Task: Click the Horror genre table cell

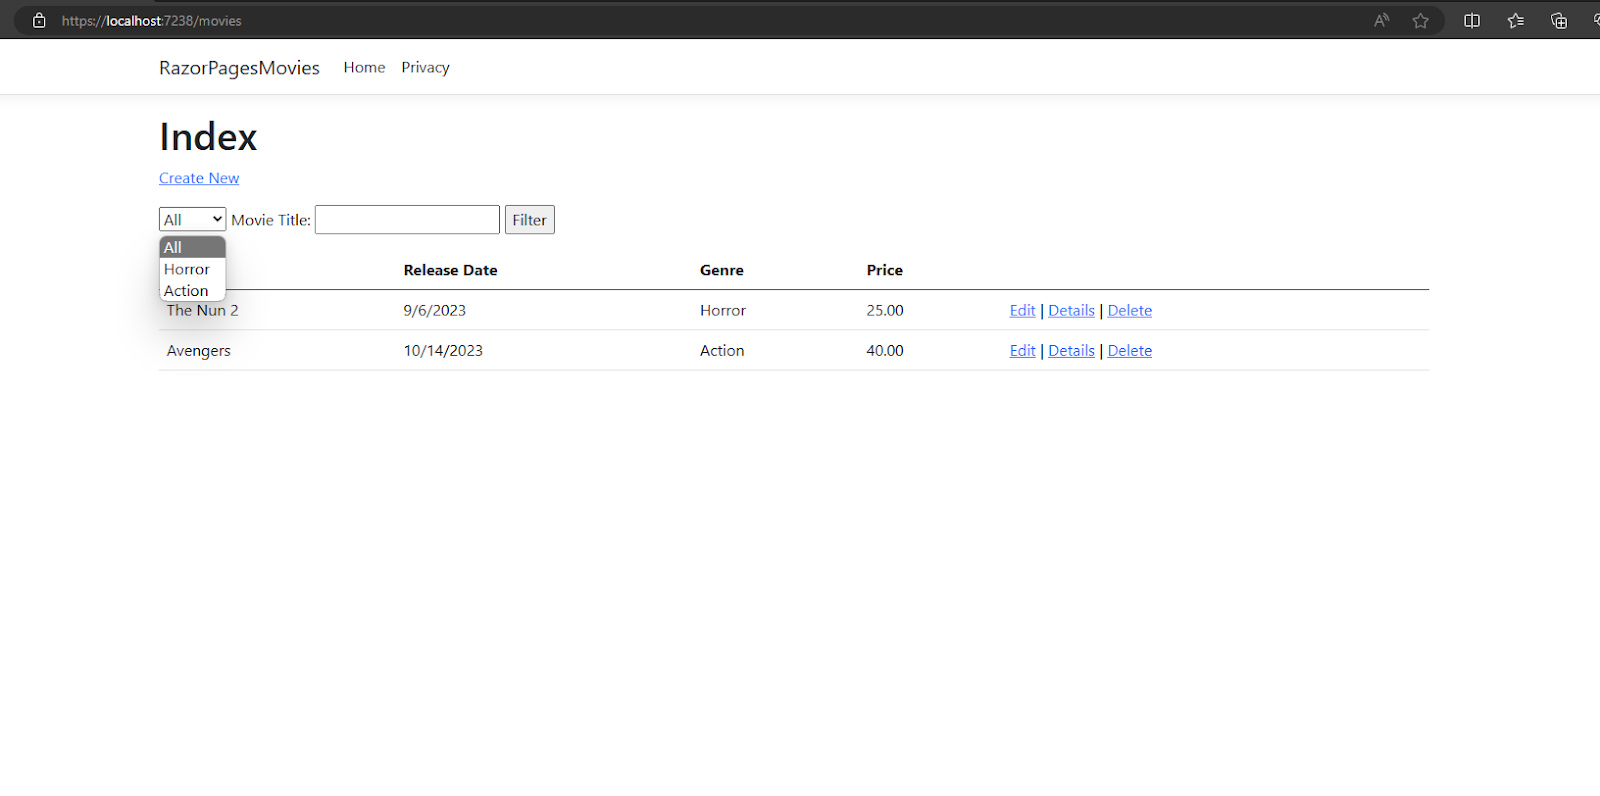Action: click(723, 310)
